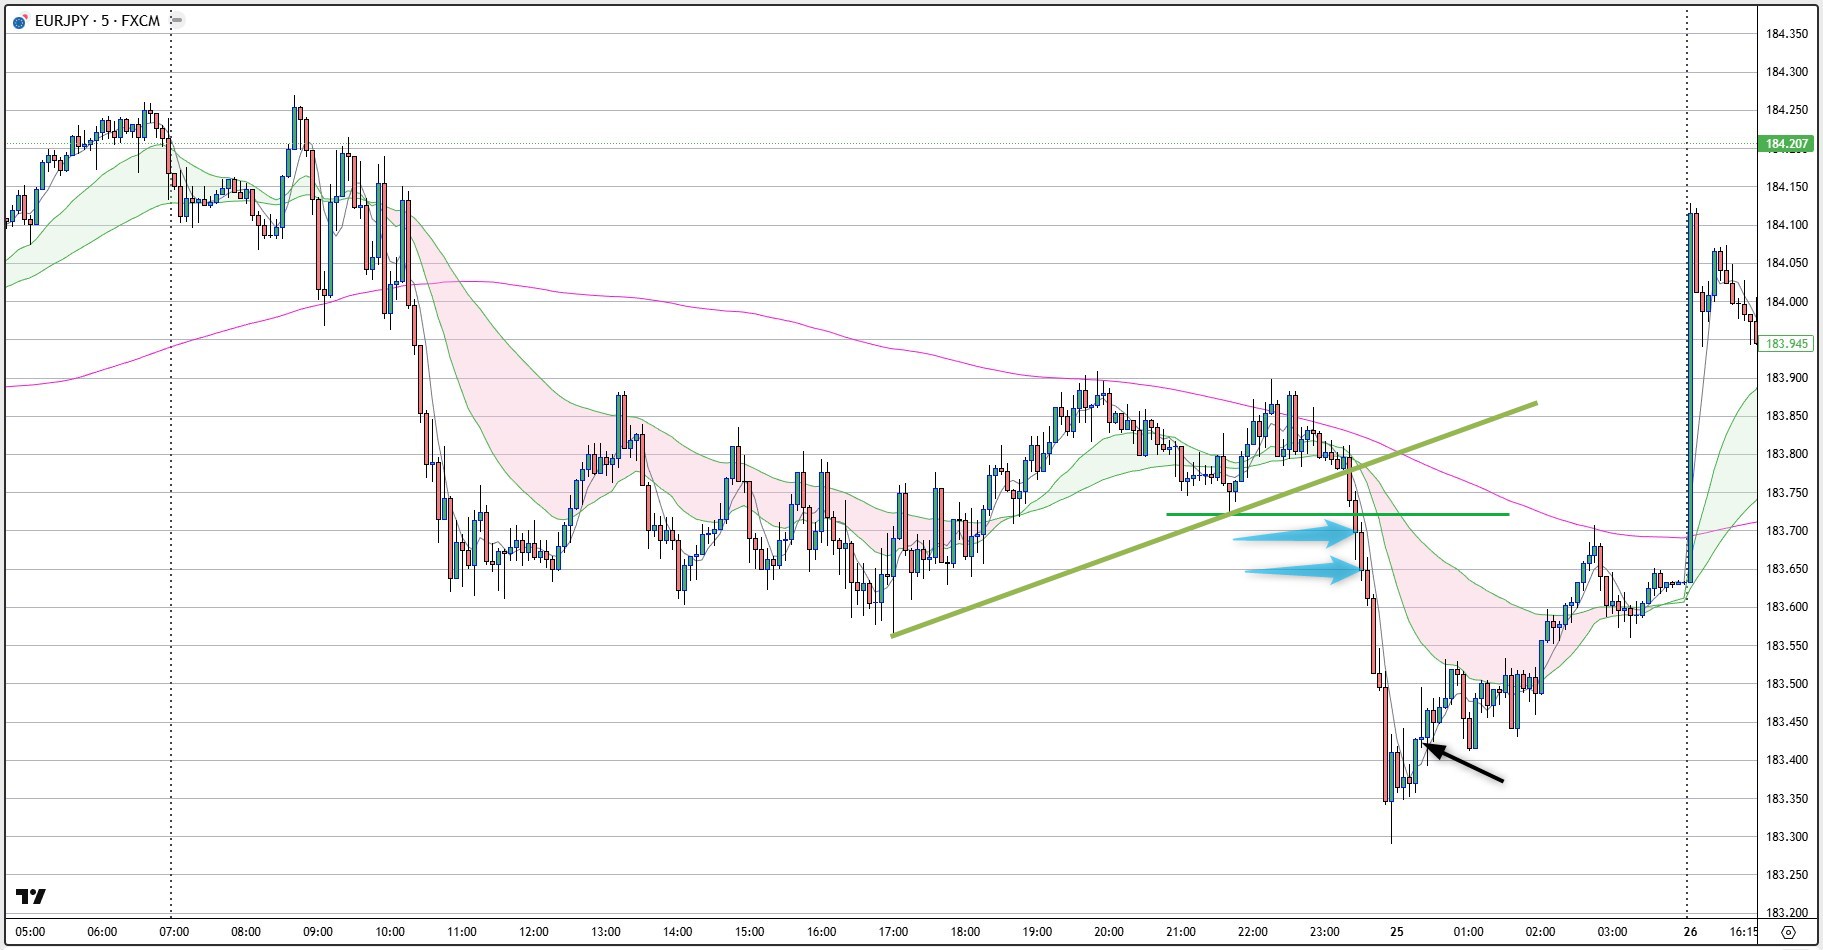1823x950 pixels.
Task: Click the green 184.207 price label
Action: click(x=1786, y=143)
